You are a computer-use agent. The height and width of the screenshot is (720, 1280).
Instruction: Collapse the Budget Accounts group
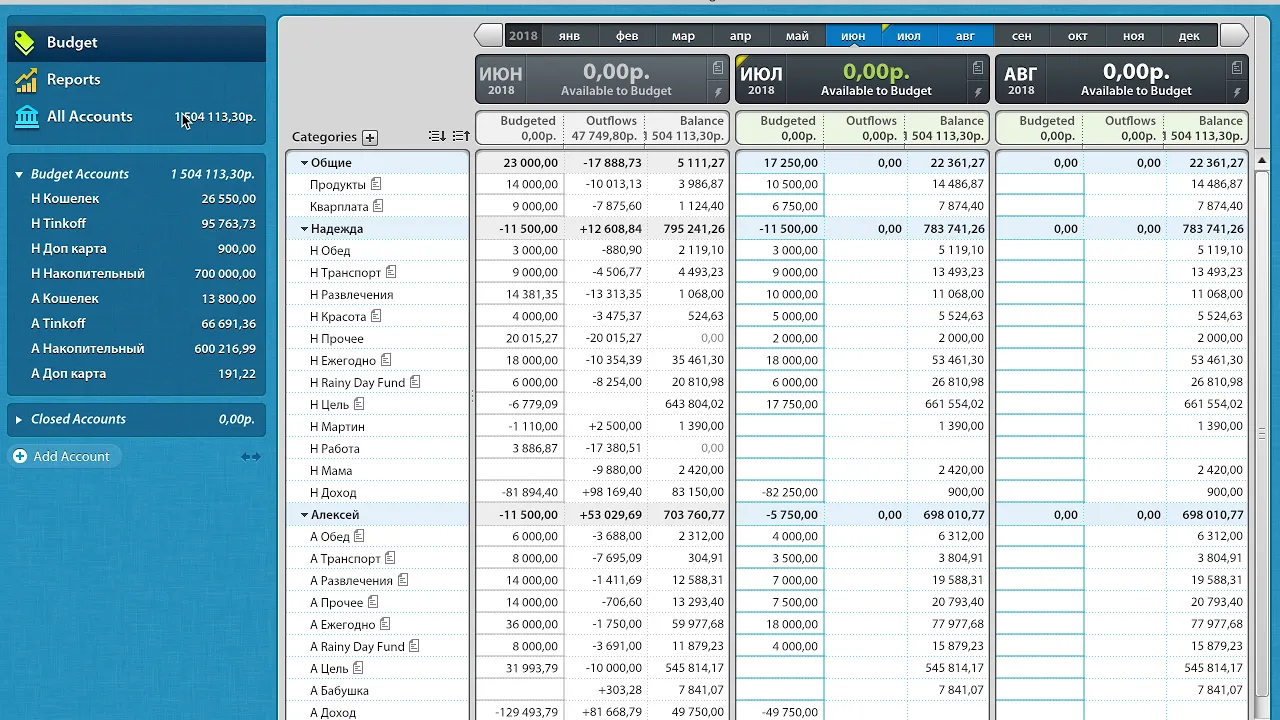pyautogui.click(x=18, y=174)
